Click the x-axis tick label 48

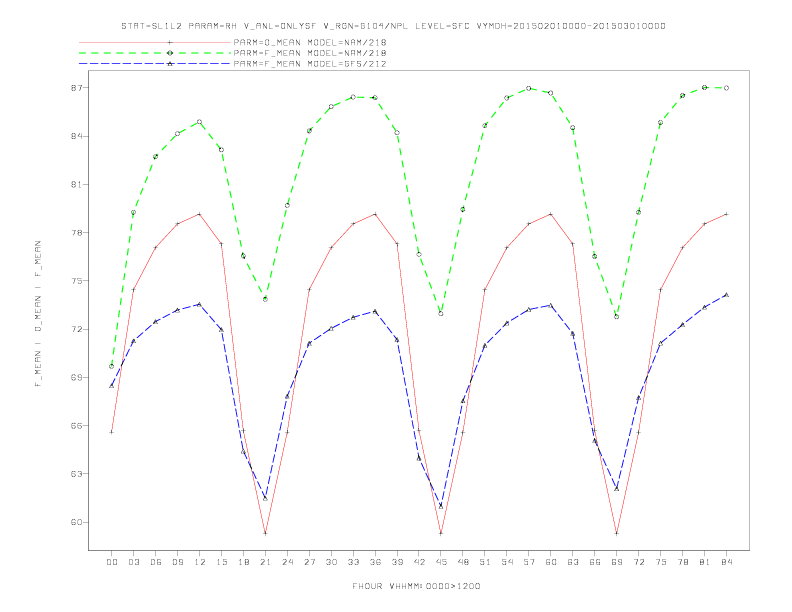tap(463, 562)
